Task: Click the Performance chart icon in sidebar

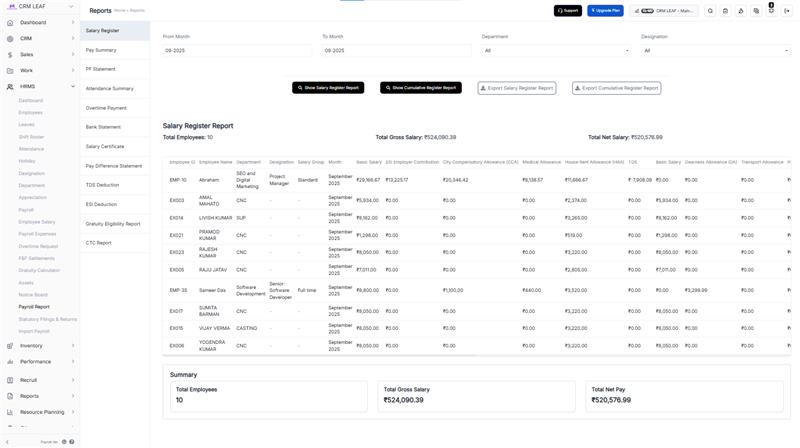Action: [x=10, y=362]
